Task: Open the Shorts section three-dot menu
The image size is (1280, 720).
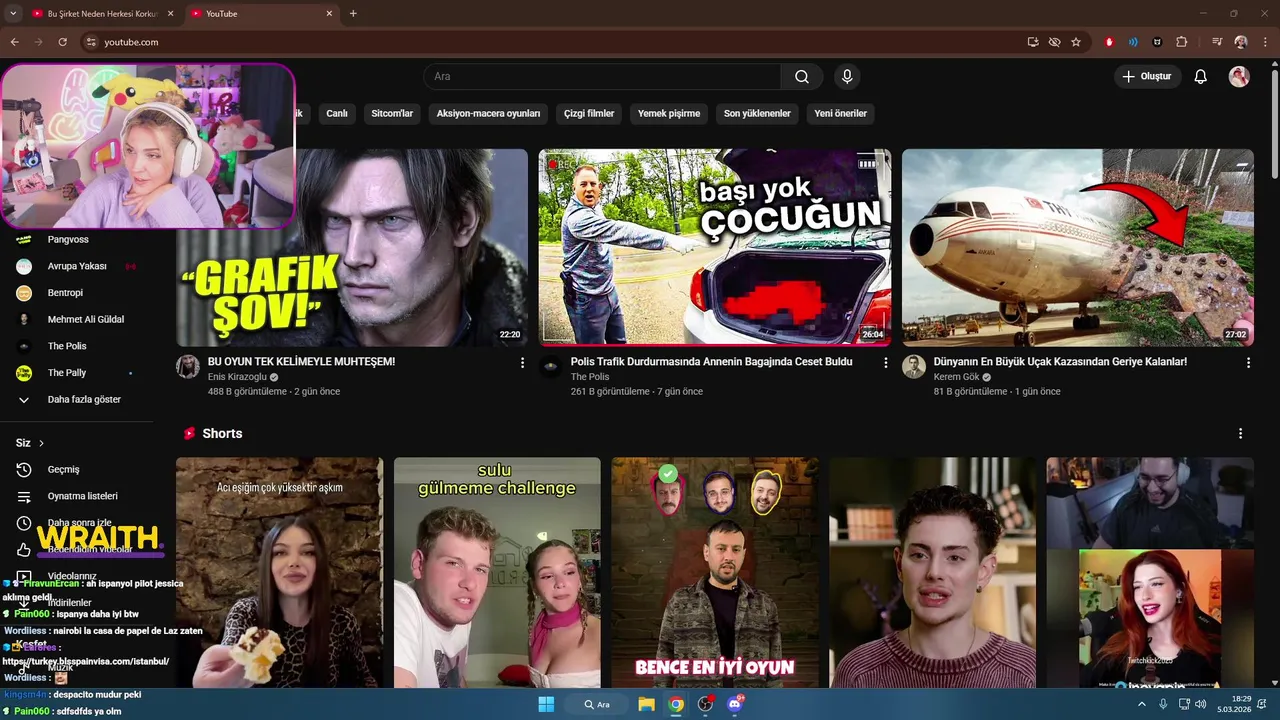Action: pyautogui.click(x=1240, y=434)
